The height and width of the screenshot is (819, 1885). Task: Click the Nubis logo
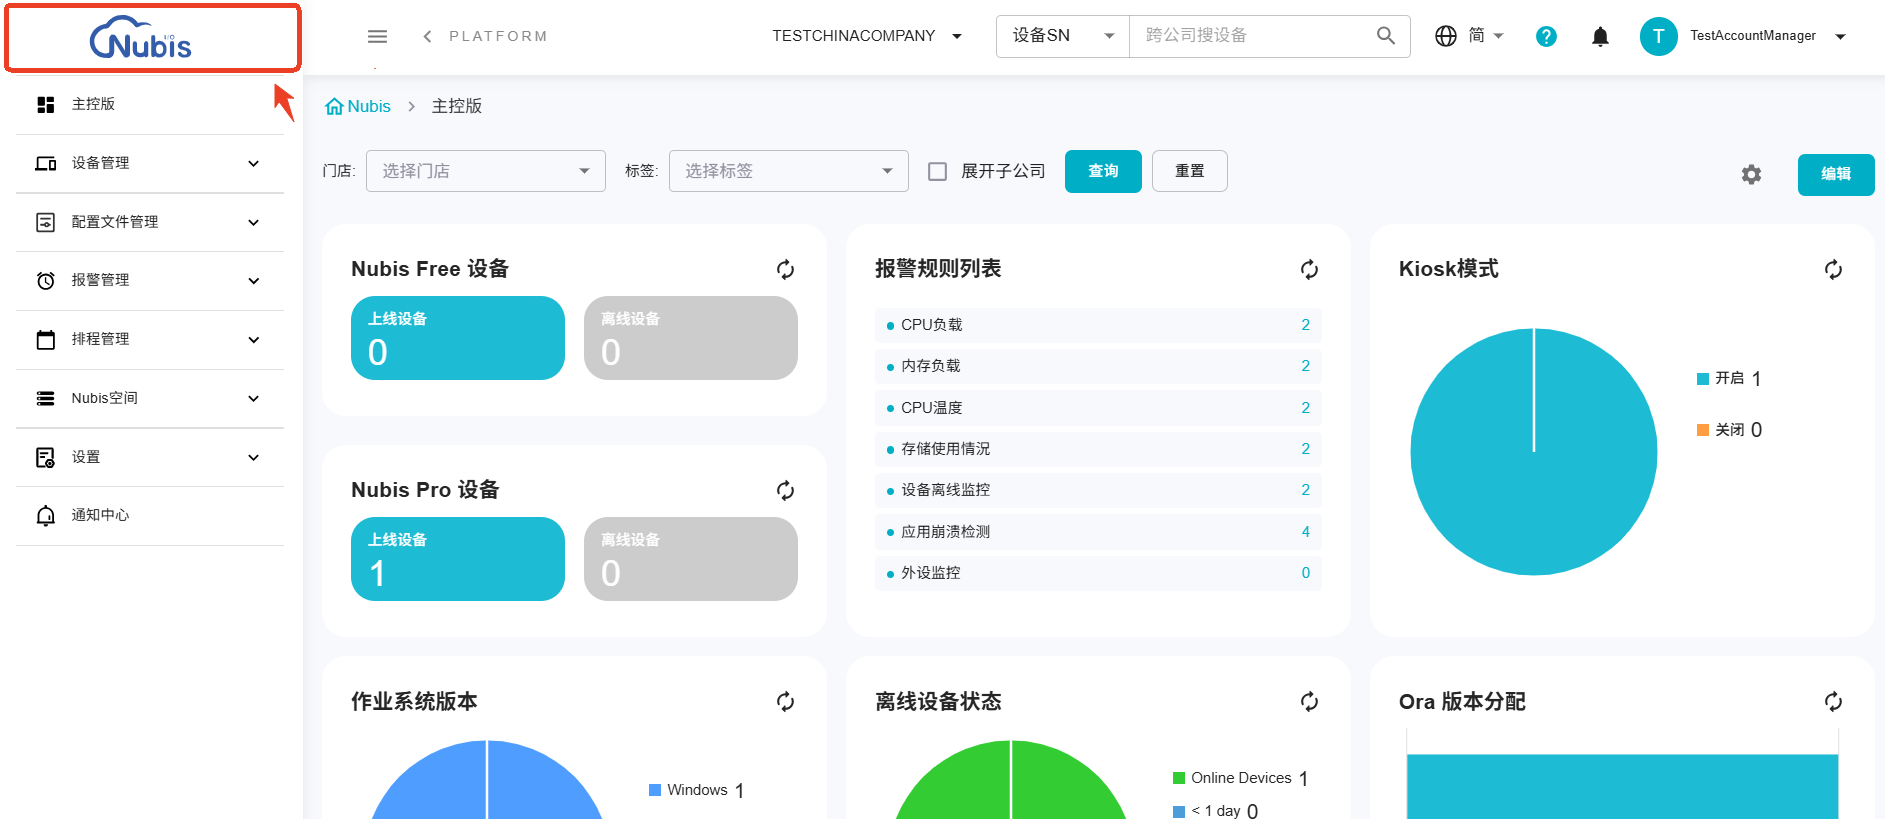click(x=141, y=39)
